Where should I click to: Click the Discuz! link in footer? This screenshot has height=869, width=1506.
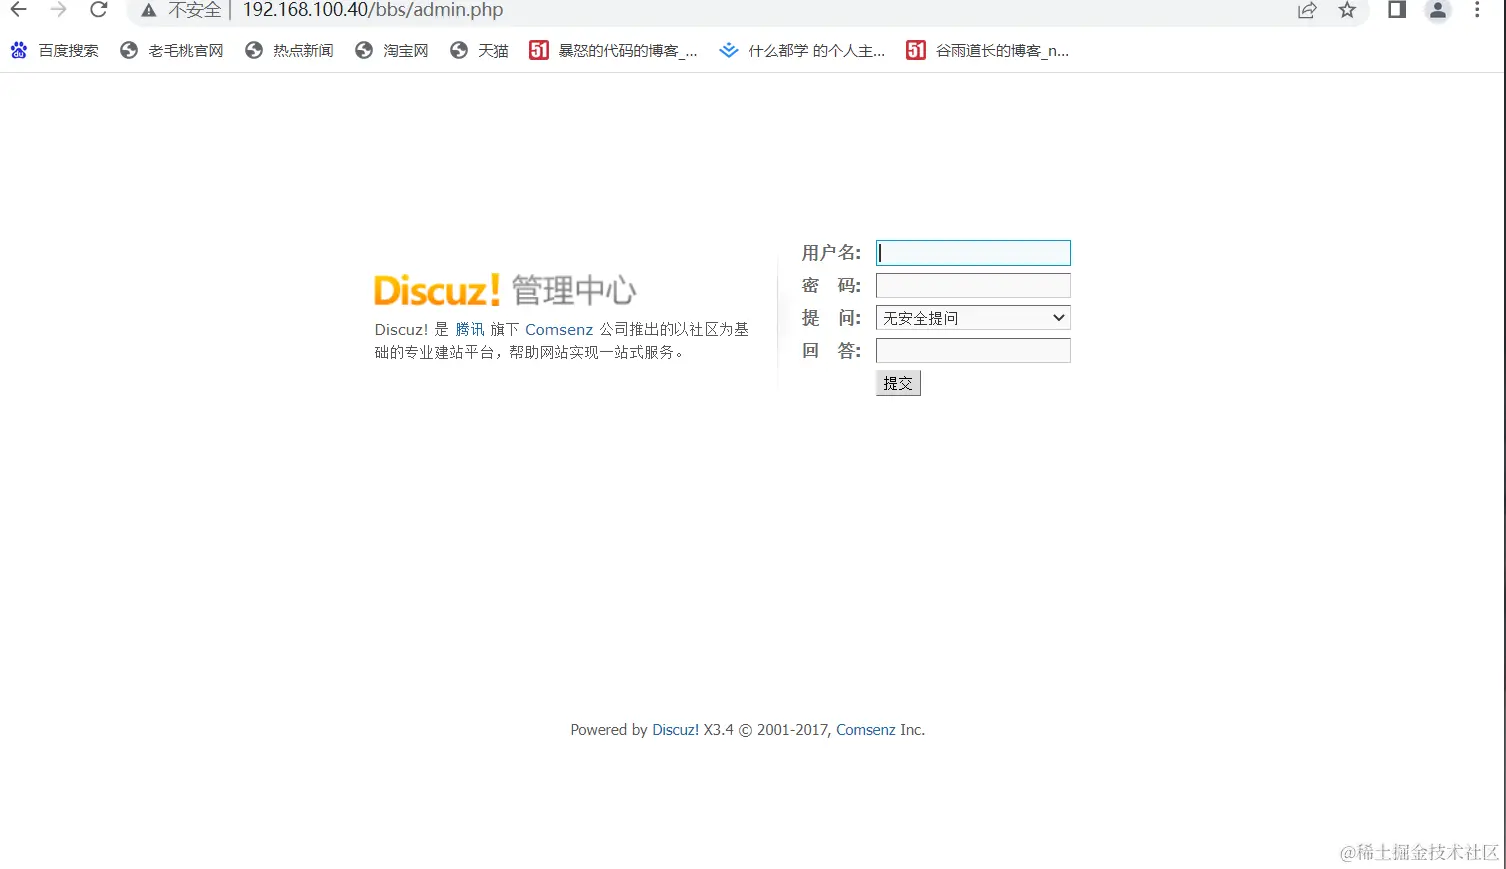(x=676, y=730)
